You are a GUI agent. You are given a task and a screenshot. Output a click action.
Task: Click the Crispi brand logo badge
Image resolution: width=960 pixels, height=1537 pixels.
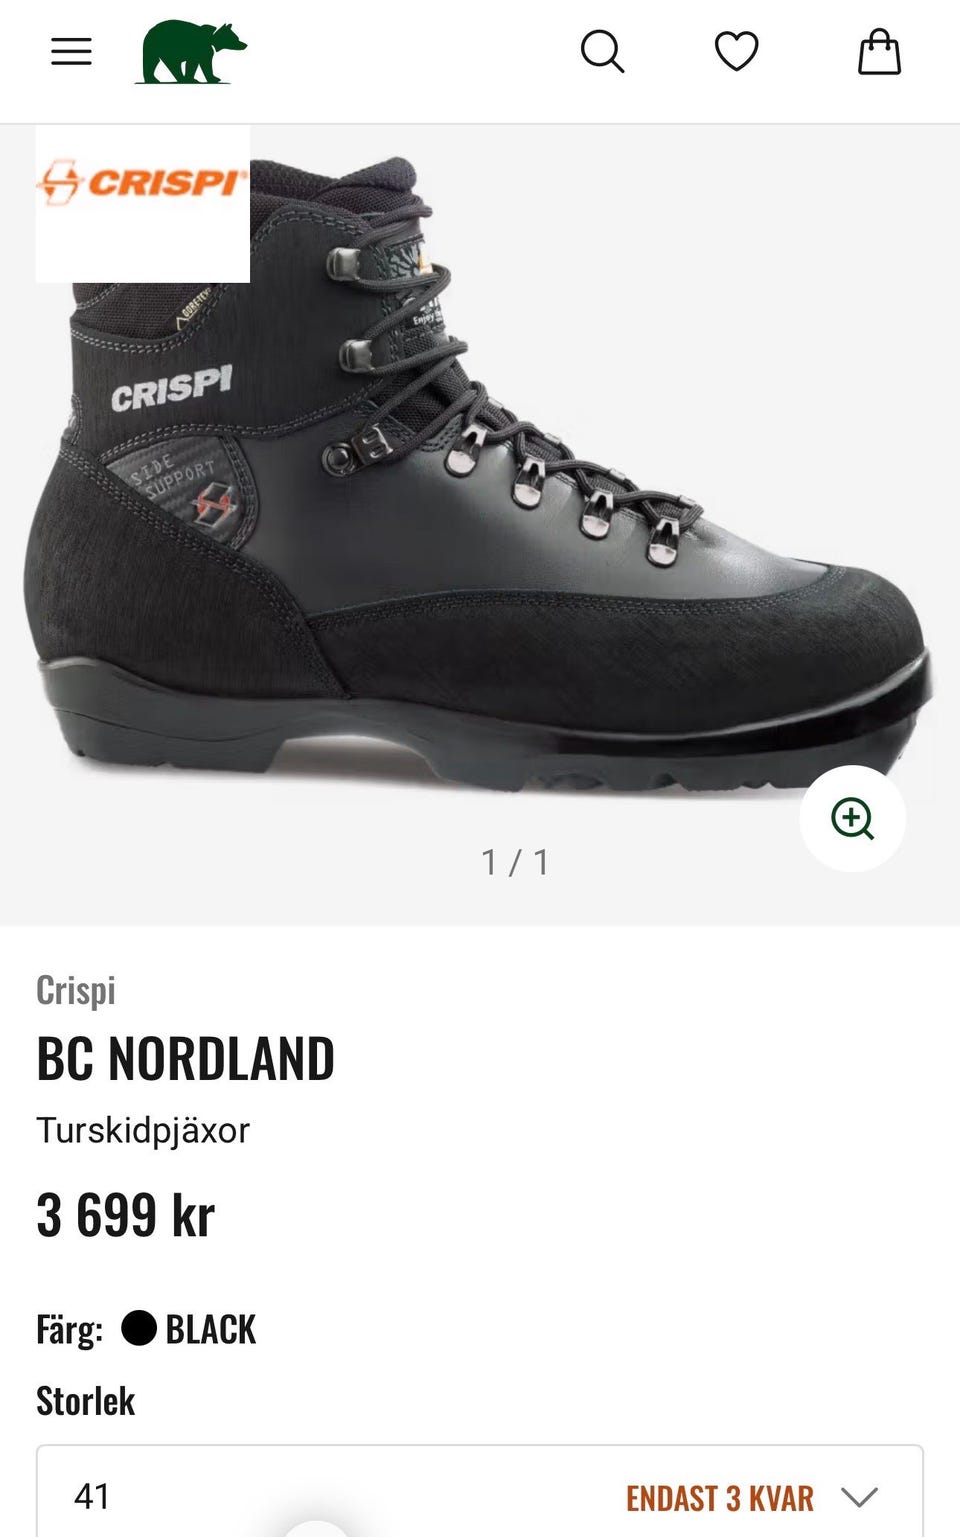143,204
